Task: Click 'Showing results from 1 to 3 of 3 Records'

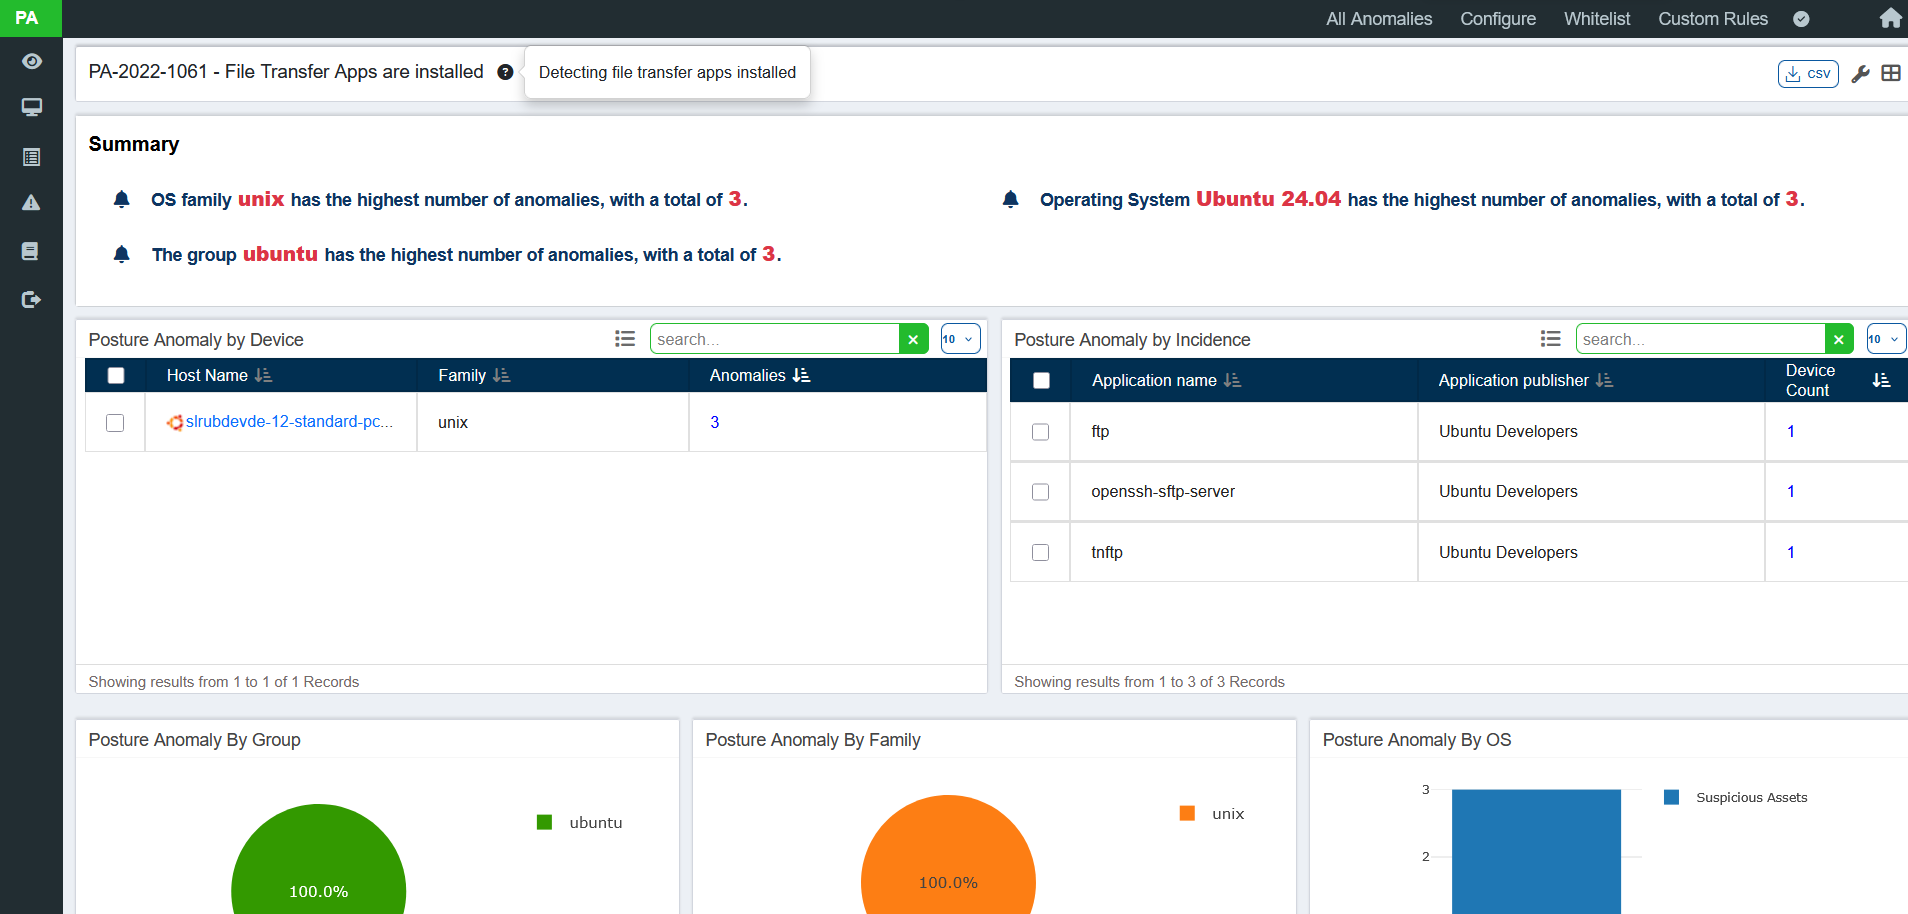Action: (1149, 682)
